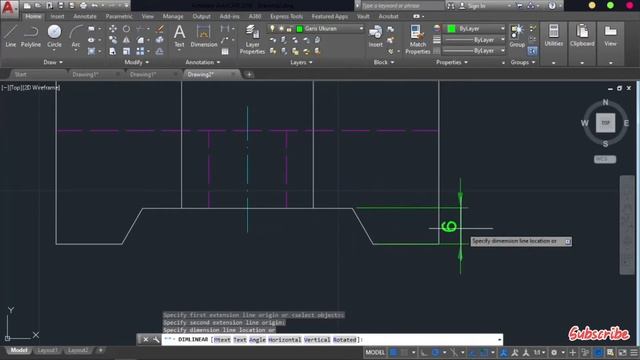Open the Home ribbon tab
Image resolution: width=640 pixels, height=360 pixels.
33,16
